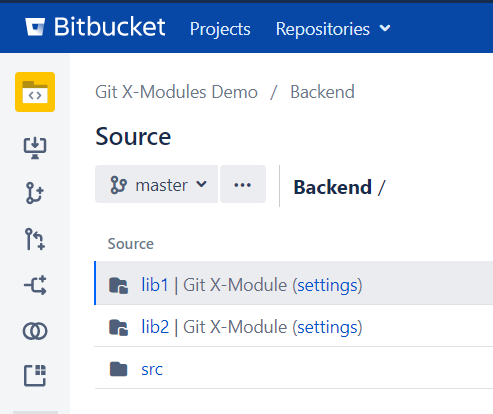Image resolution: width=493 pixels, height=414 pixels.
Task: Click the Bitbucket logo icon
Action: pos(35,27)
